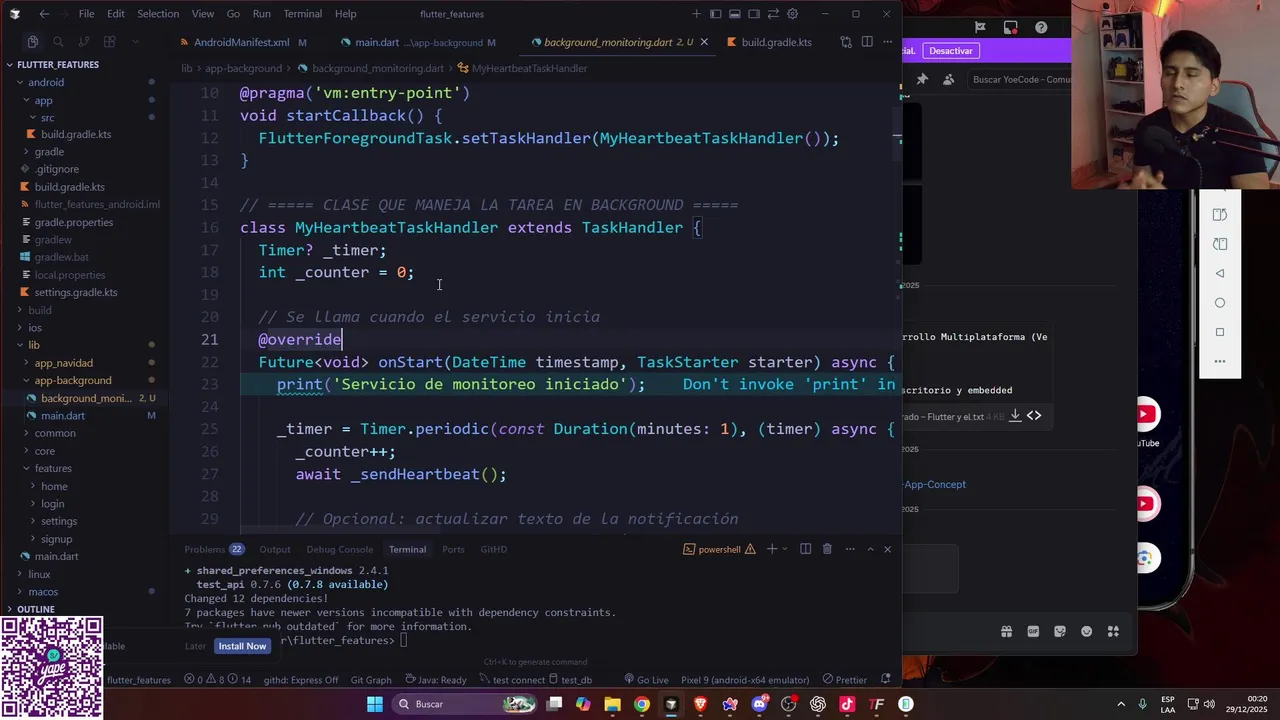Toggle the bottom panel layout icon
Viewport: 1280px width, 720px height.
click(734, 14)
